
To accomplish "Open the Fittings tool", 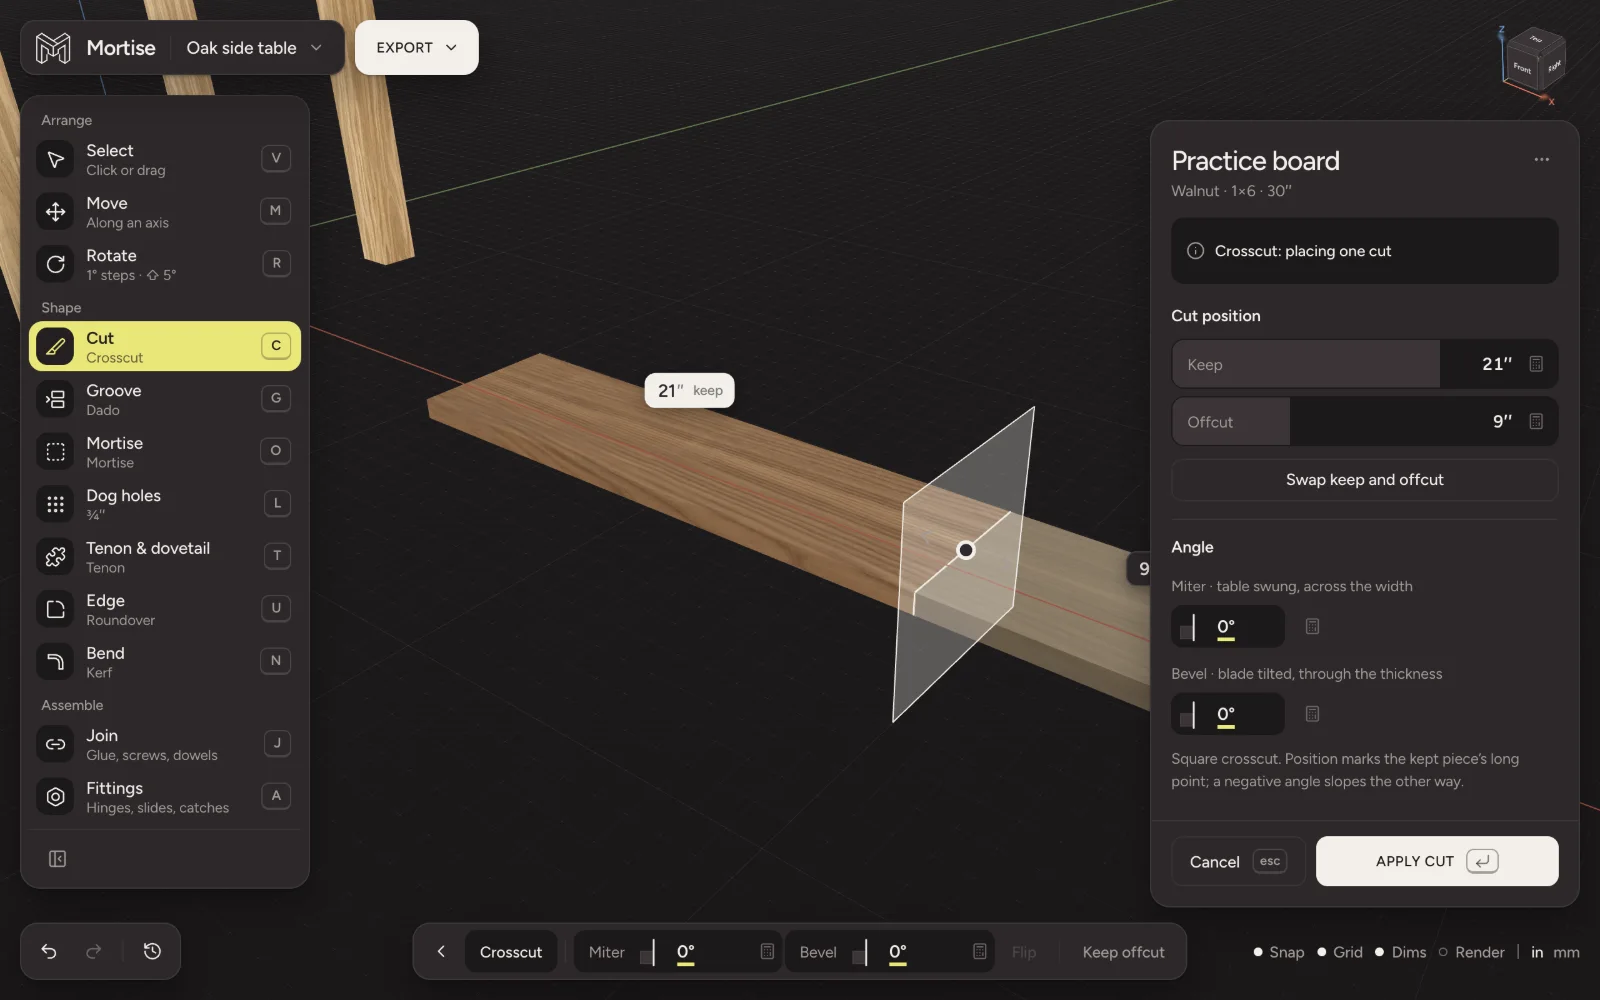I will click(165, 797).
